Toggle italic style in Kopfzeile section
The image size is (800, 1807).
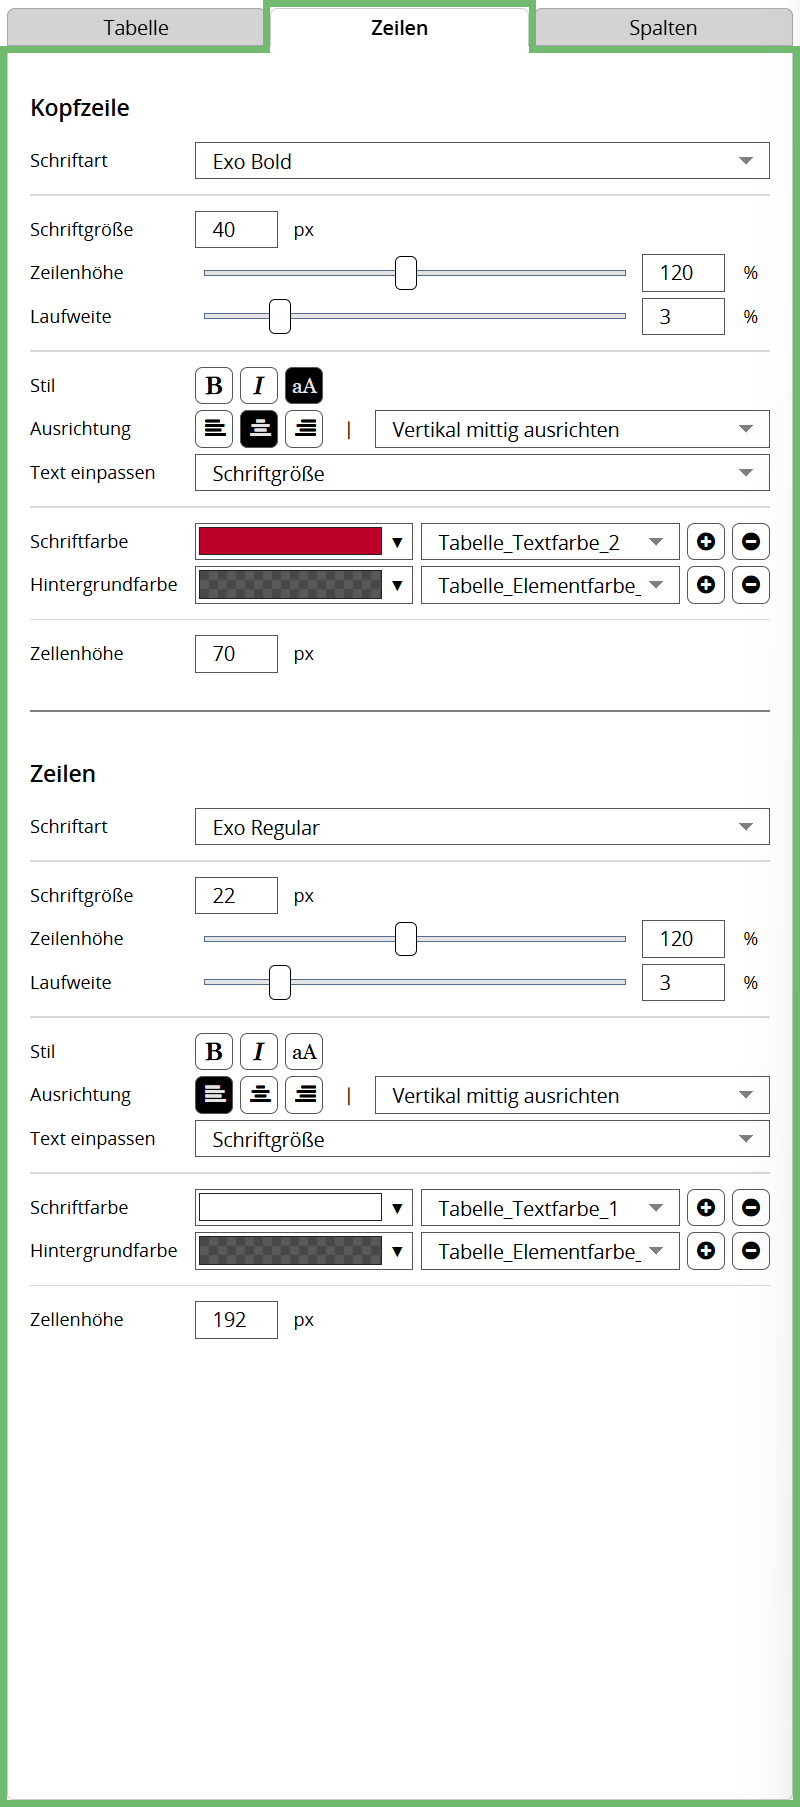(x=259, y=386)
